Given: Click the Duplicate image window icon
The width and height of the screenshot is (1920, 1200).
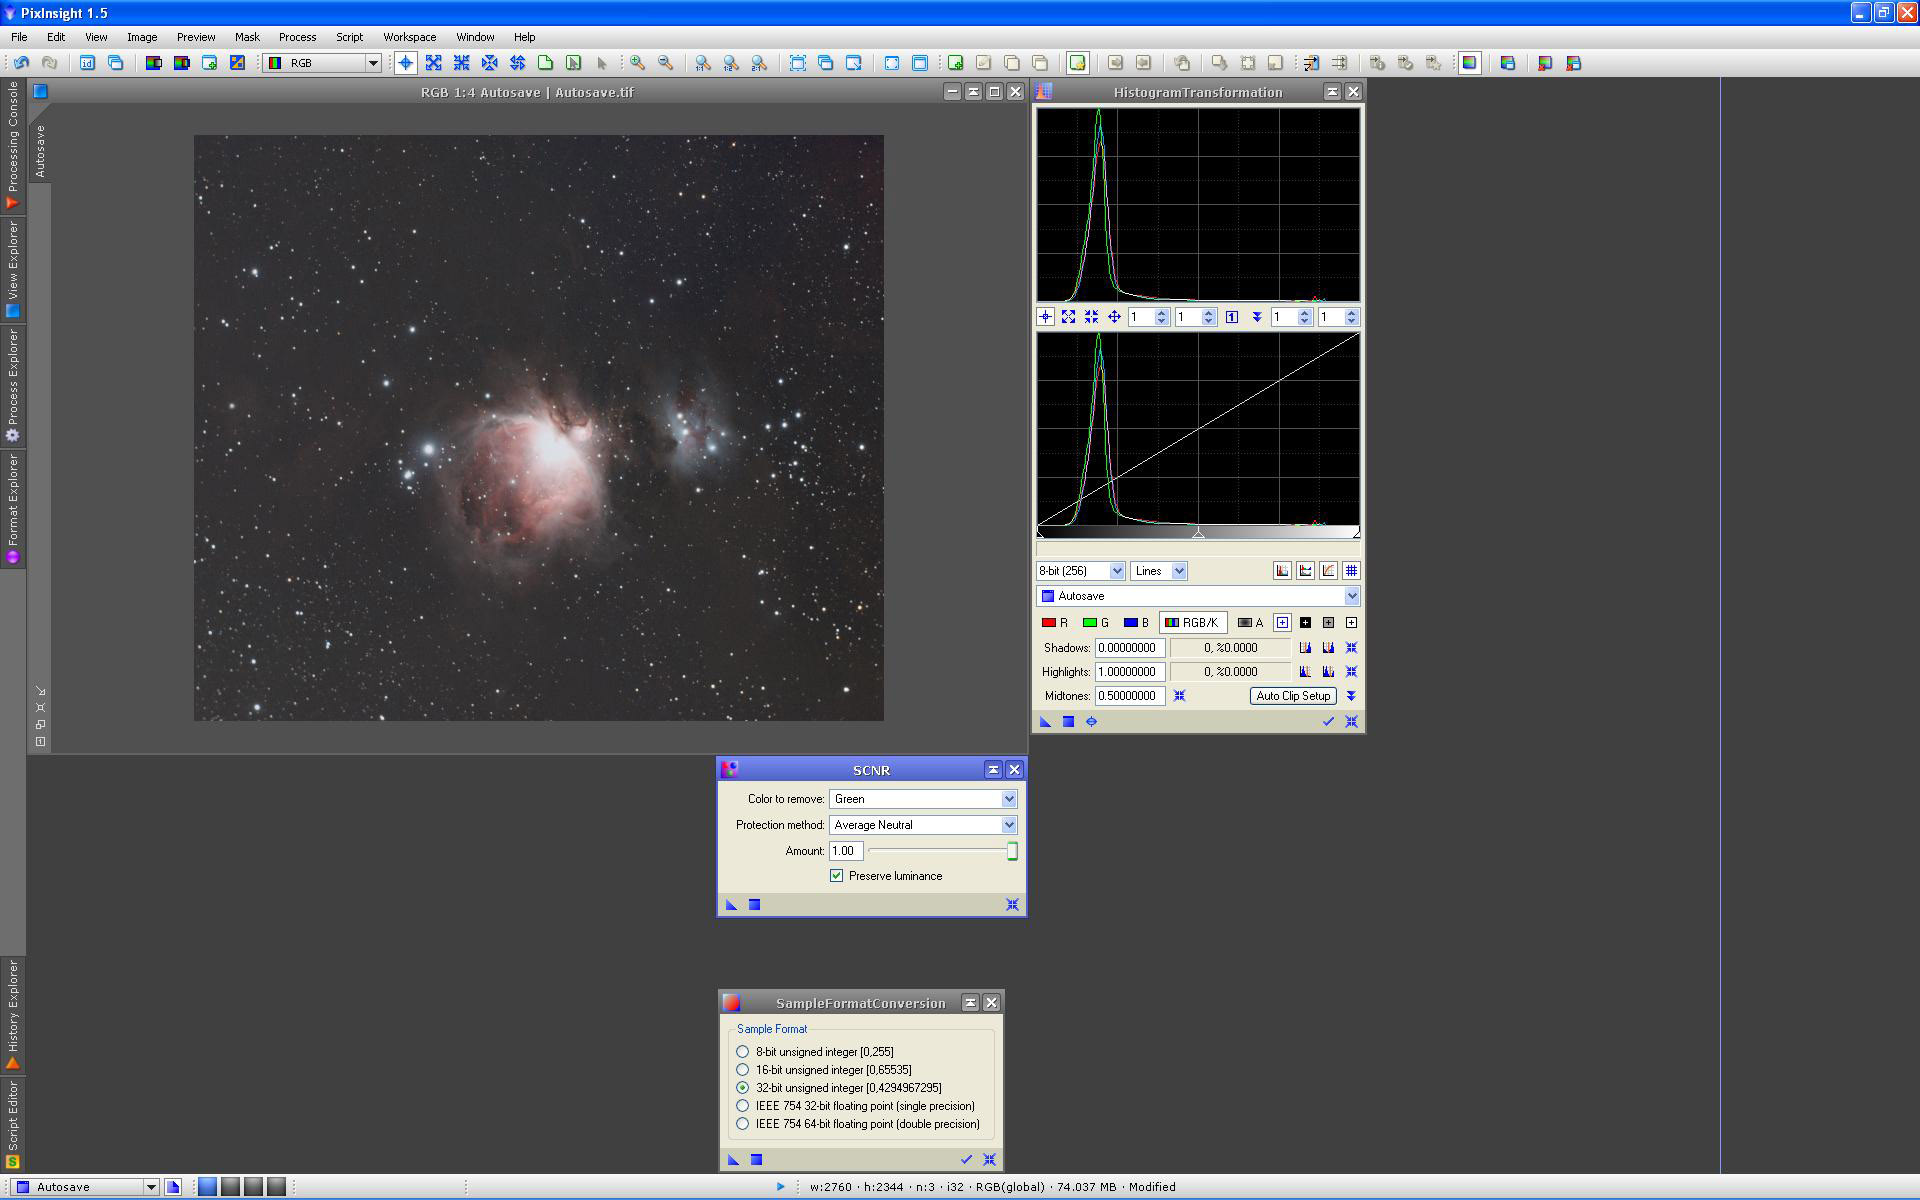Looking at the screenshot, I should pyautogui.click(x=115, y=63).
